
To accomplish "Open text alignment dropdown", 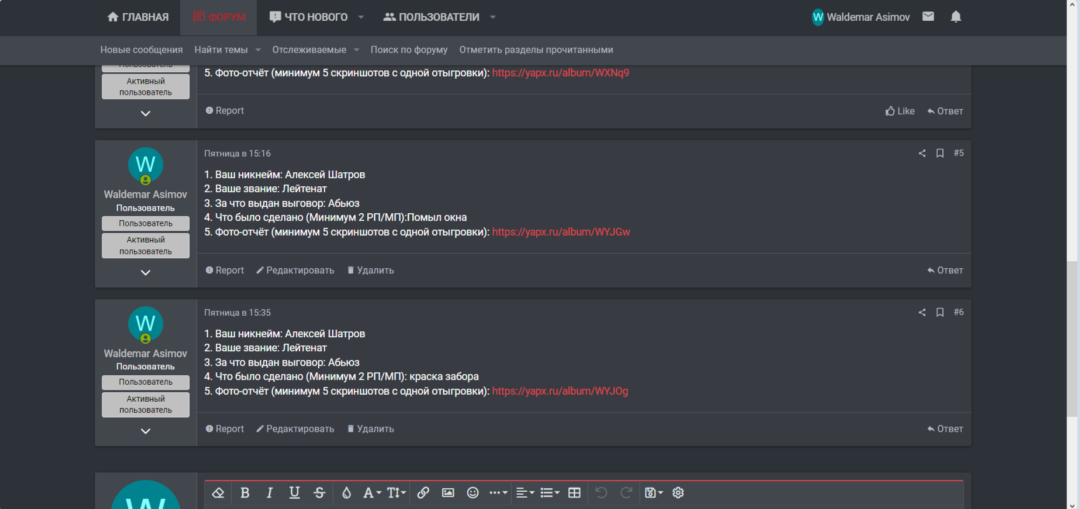I will [525, 492].
